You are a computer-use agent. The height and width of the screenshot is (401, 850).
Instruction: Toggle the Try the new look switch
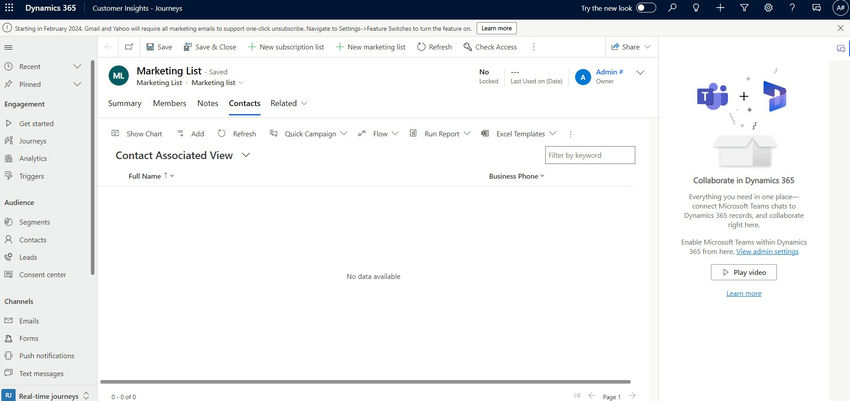(646, 8)
